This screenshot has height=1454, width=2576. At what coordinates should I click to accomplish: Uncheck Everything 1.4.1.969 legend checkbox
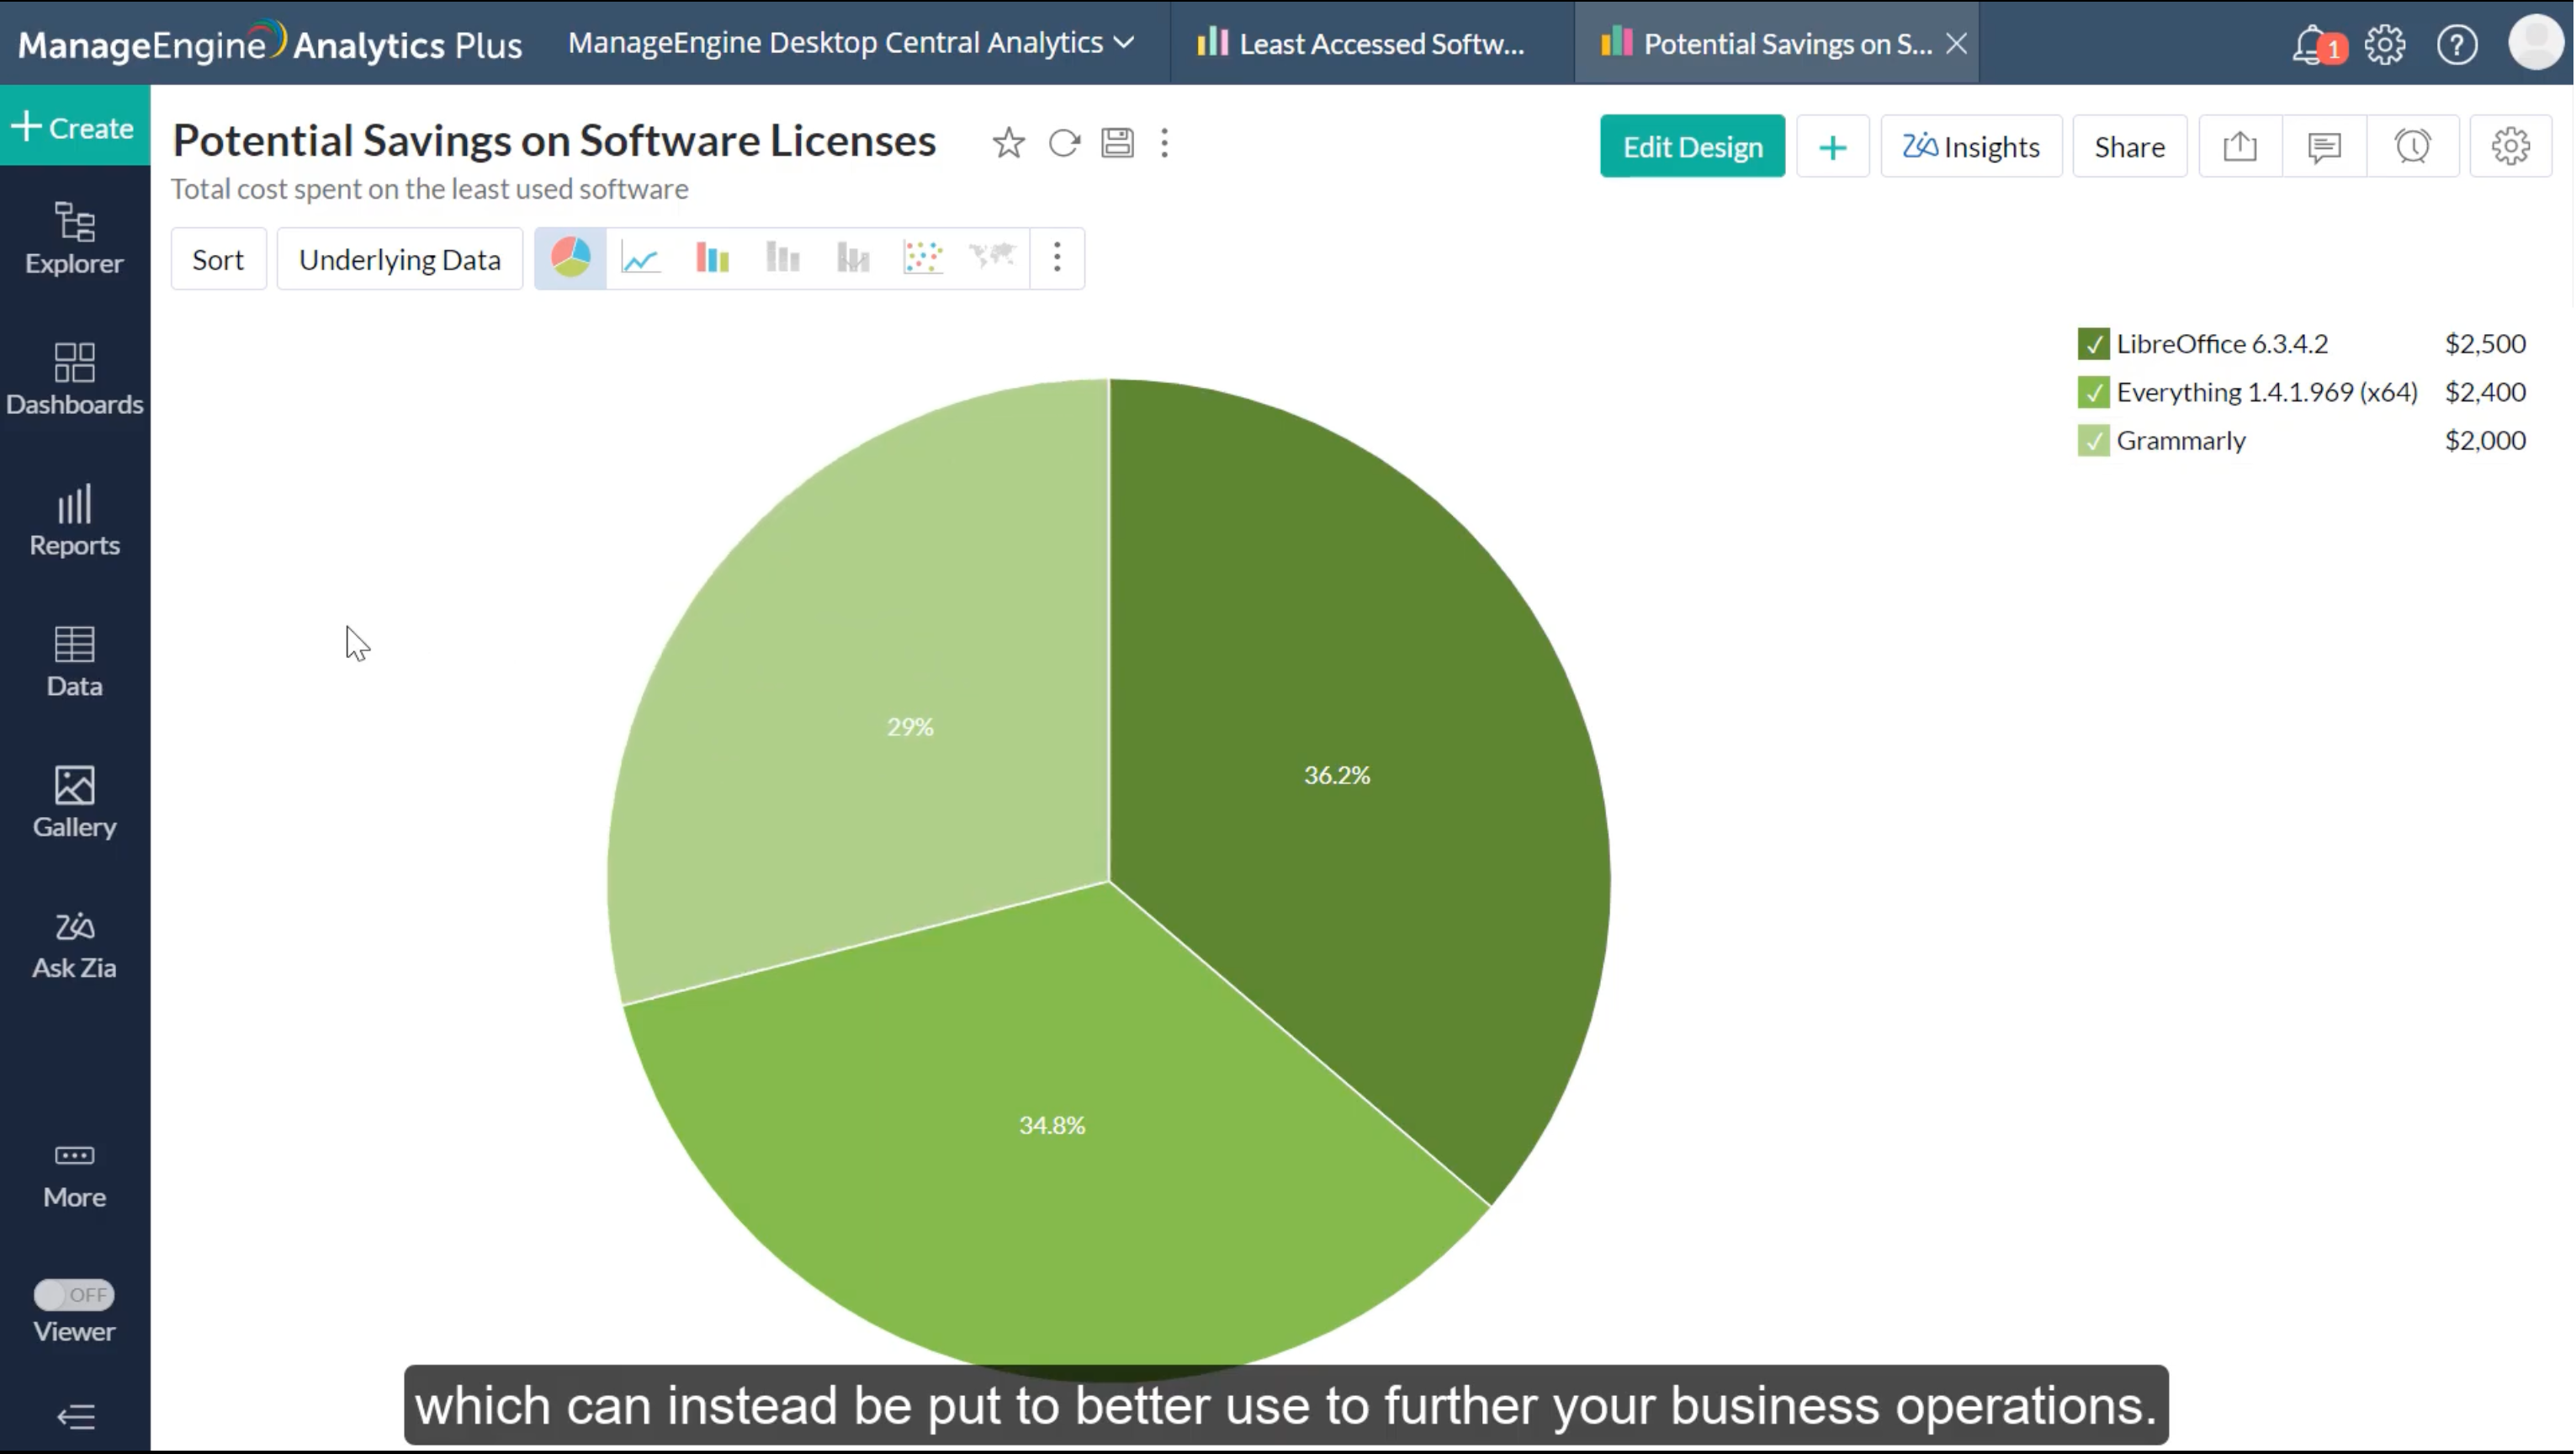(x=2093, y=392)
